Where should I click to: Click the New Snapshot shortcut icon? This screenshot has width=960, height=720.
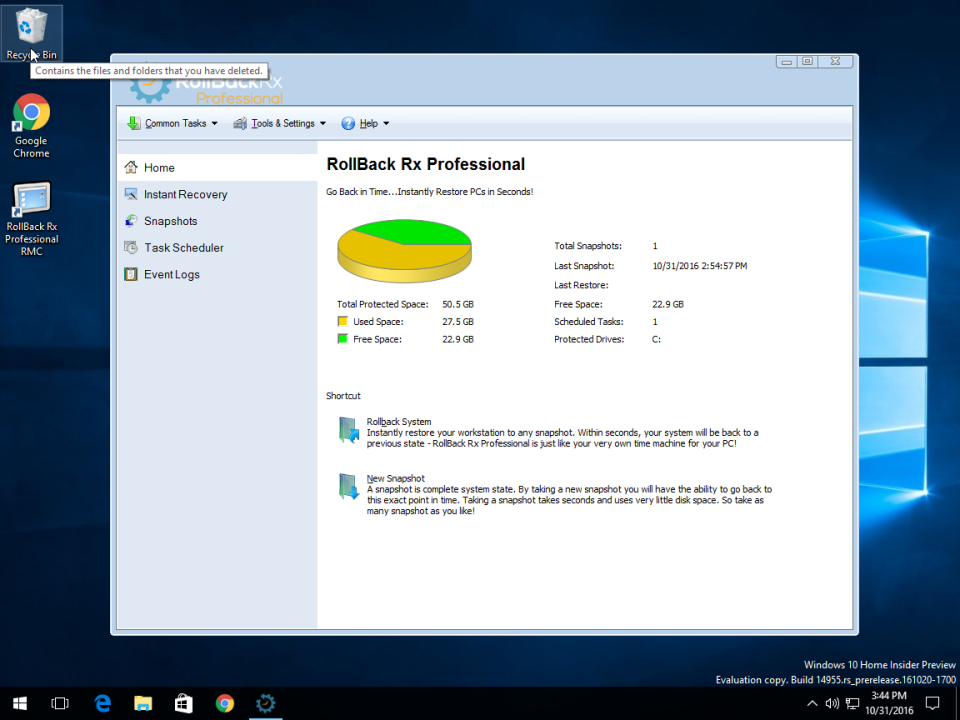(348, 486)
